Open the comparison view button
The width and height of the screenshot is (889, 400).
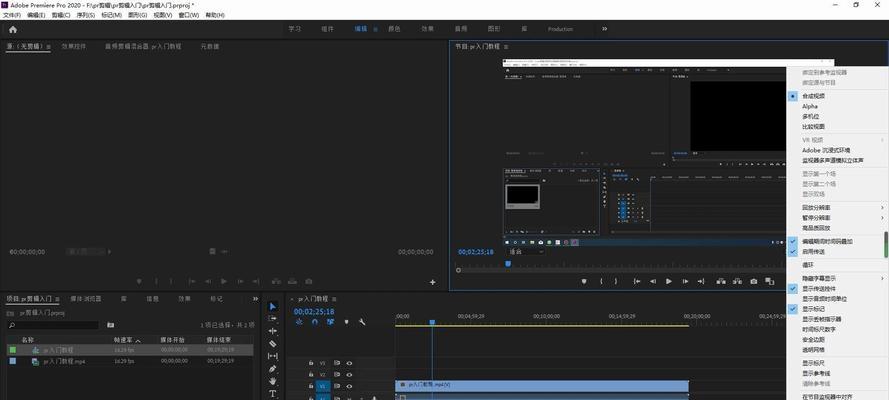(769, 281)
